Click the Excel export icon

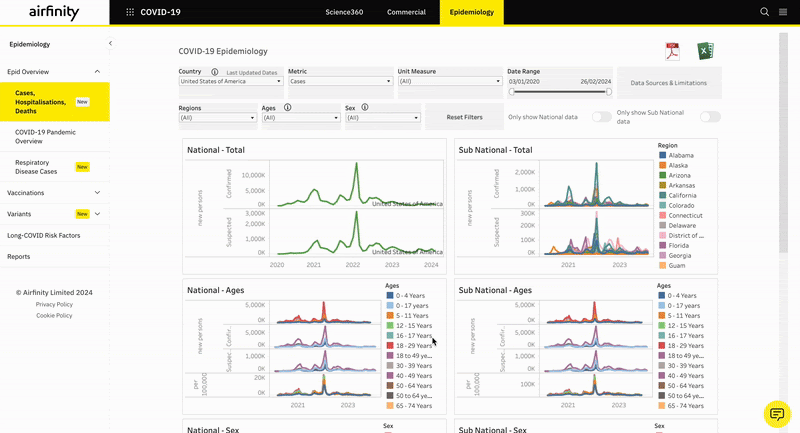[705, 52]
